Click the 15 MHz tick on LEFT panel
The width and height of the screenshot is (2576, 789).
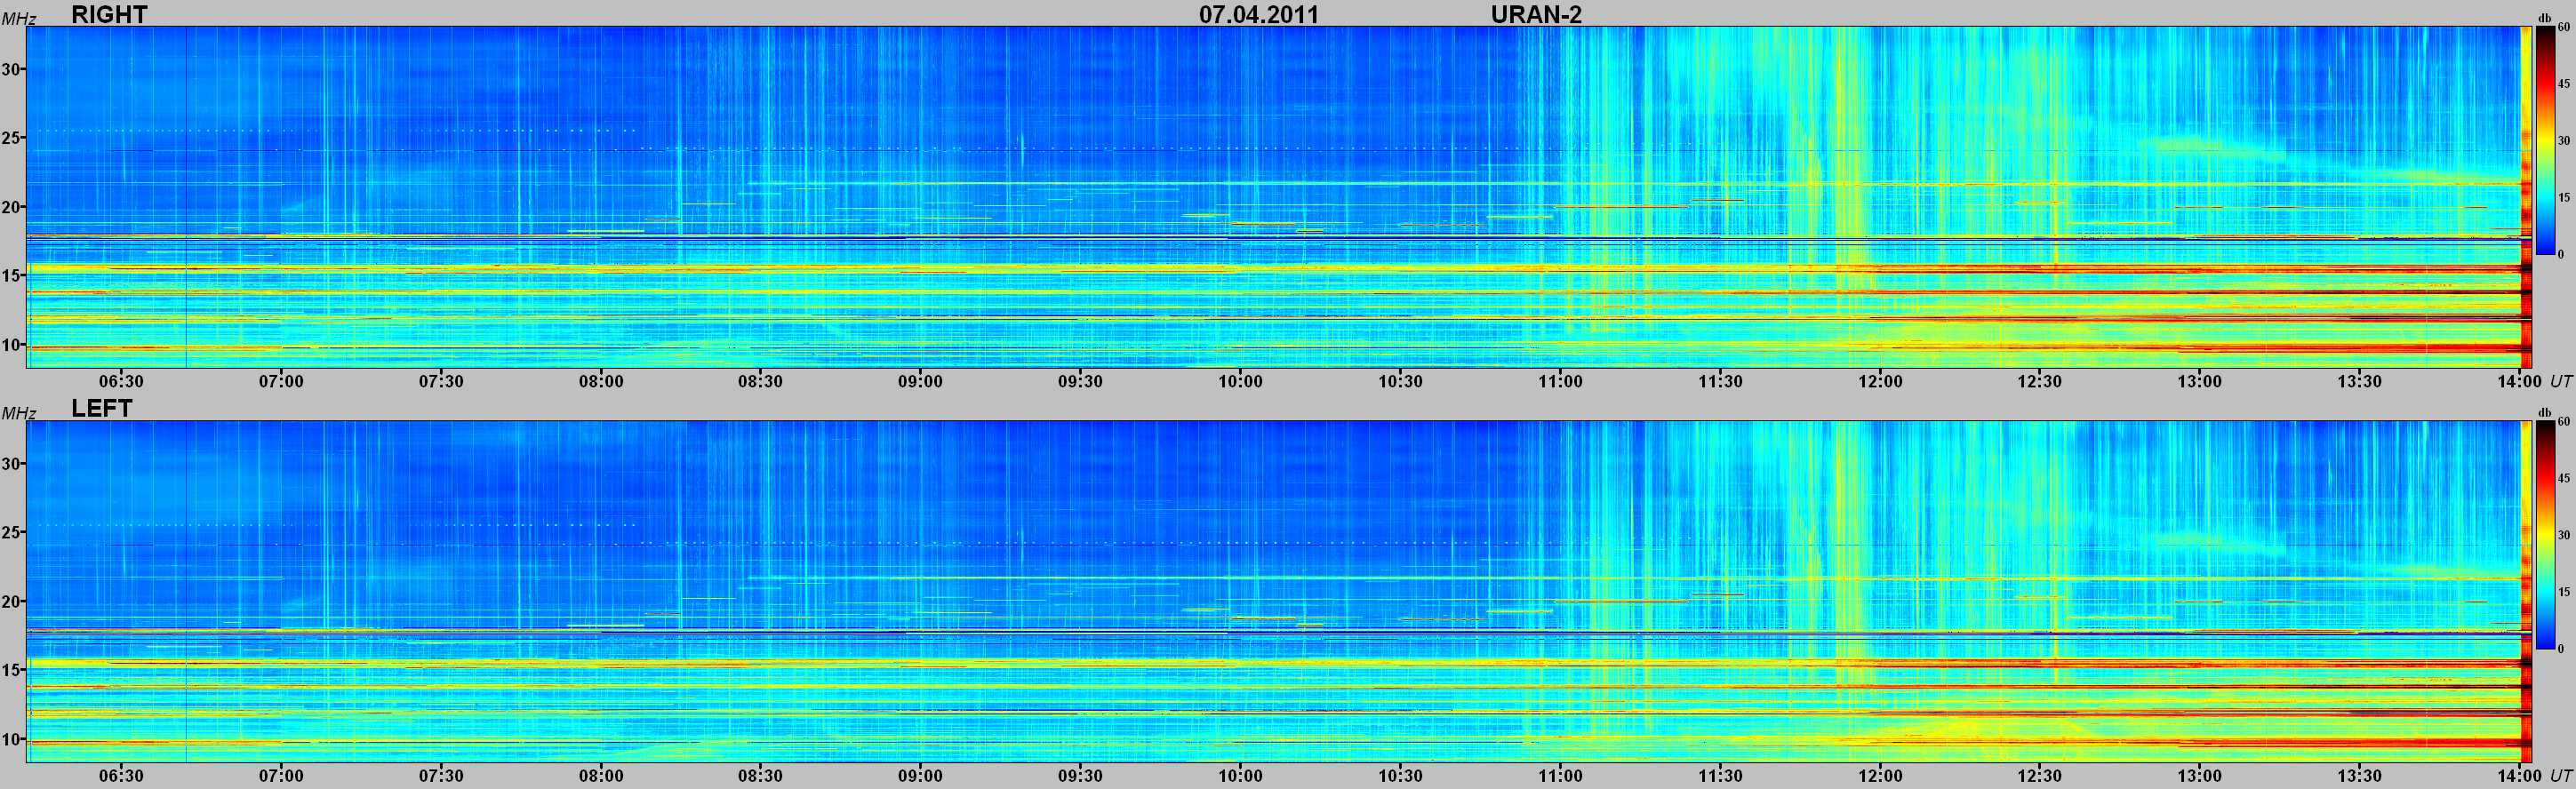[x=12, y=670]
